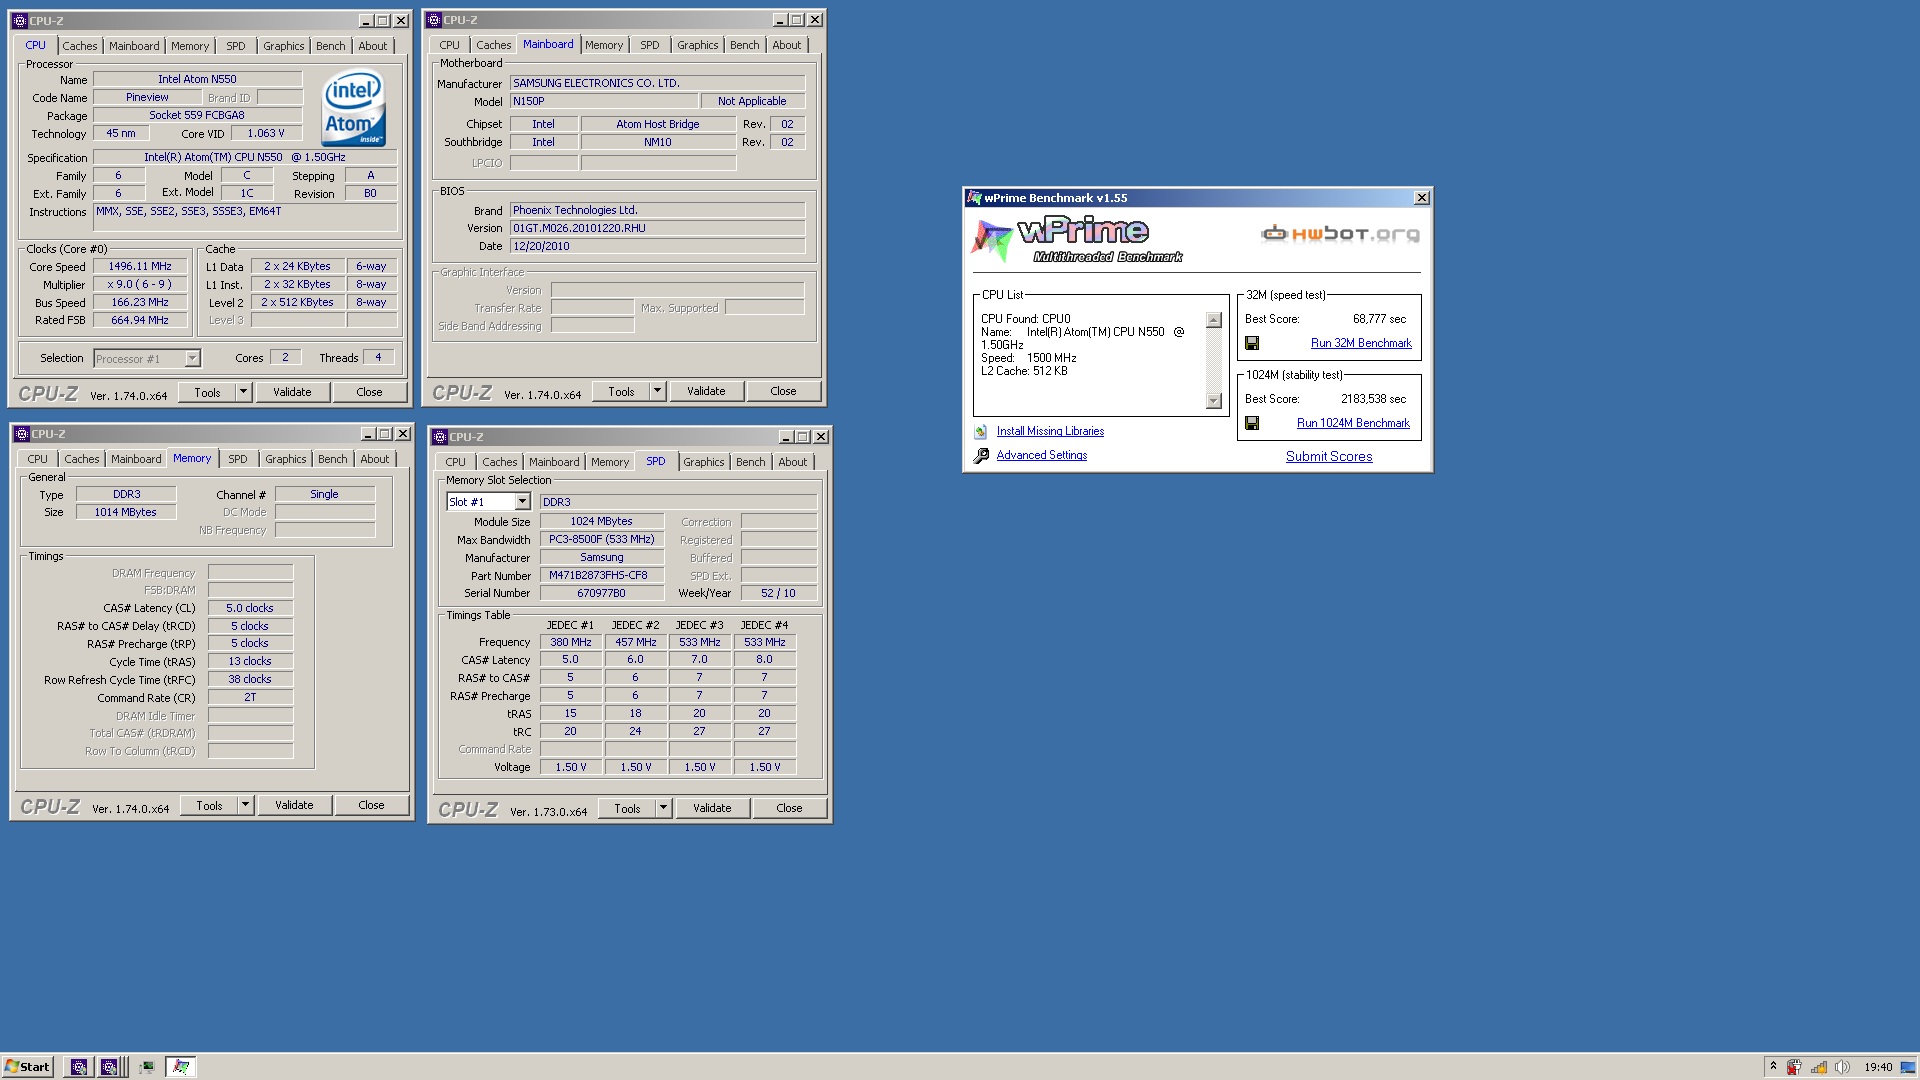Click Install Missing Libraries link
This screenshot has height=1080, width=1920.
(x=1050, y=431)
